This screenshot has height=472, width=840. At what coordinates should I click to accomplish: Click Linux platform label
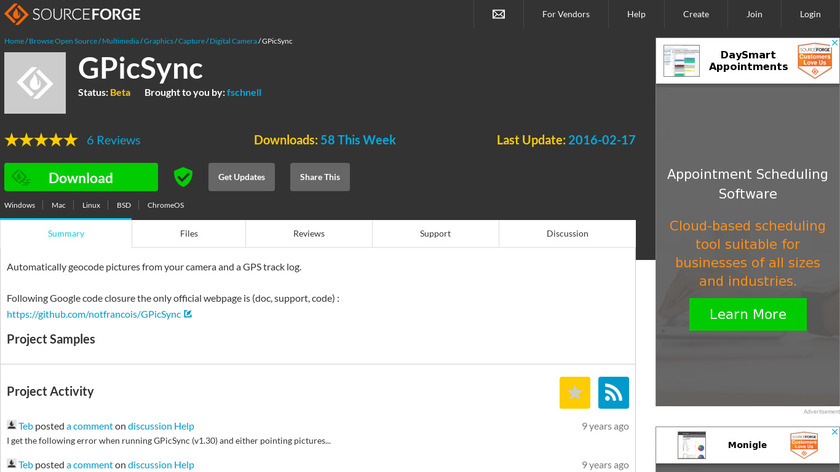coord(91,205)
